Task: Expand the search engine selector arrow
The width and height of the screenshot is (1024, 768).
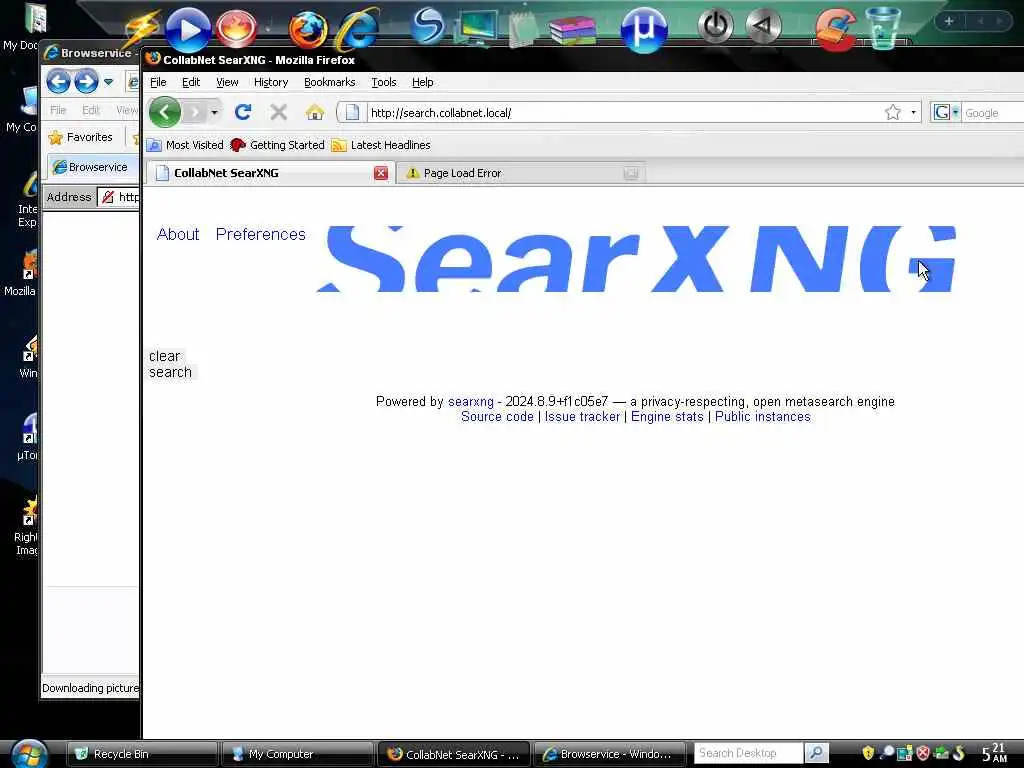Action: pyautogui.click(x=955, y=112)
